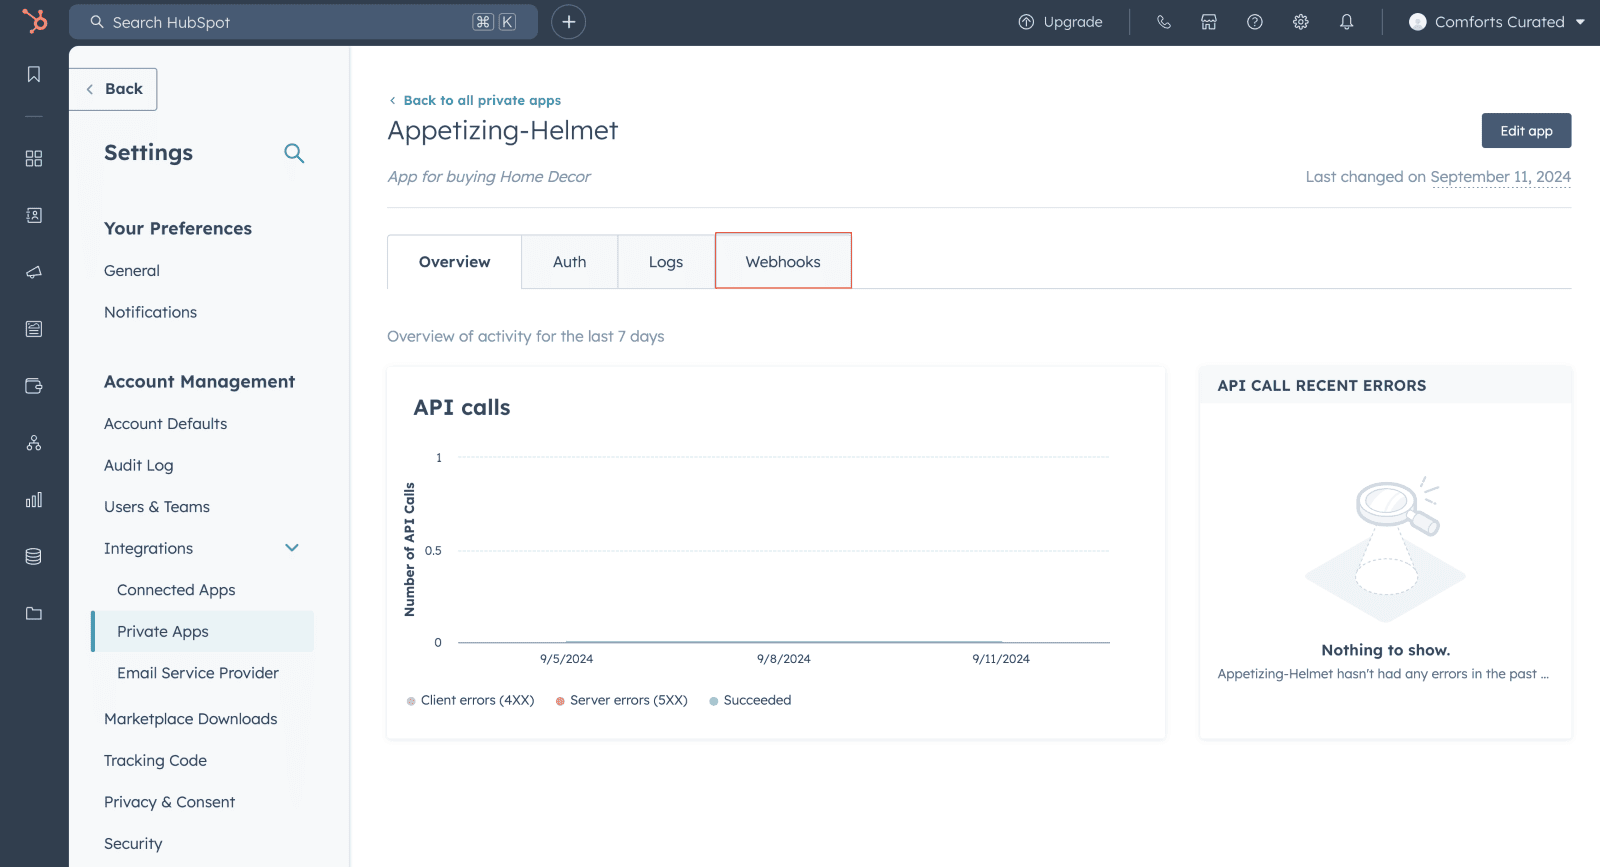This screenshot has width=1600, height=867.
Task: Focus the Search HubSpot field
Action: pos(303,22)
